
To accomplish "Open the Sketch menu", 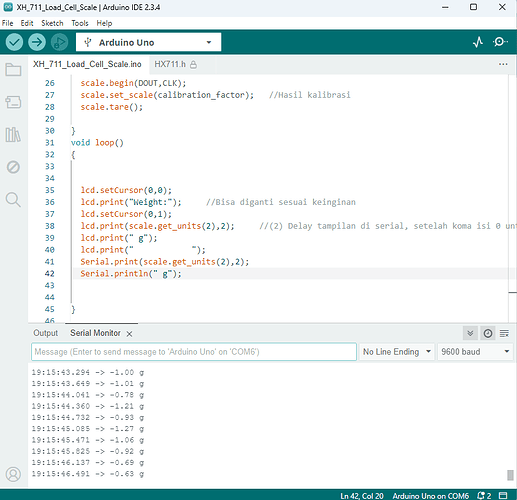I will click(x=52, y=23).
